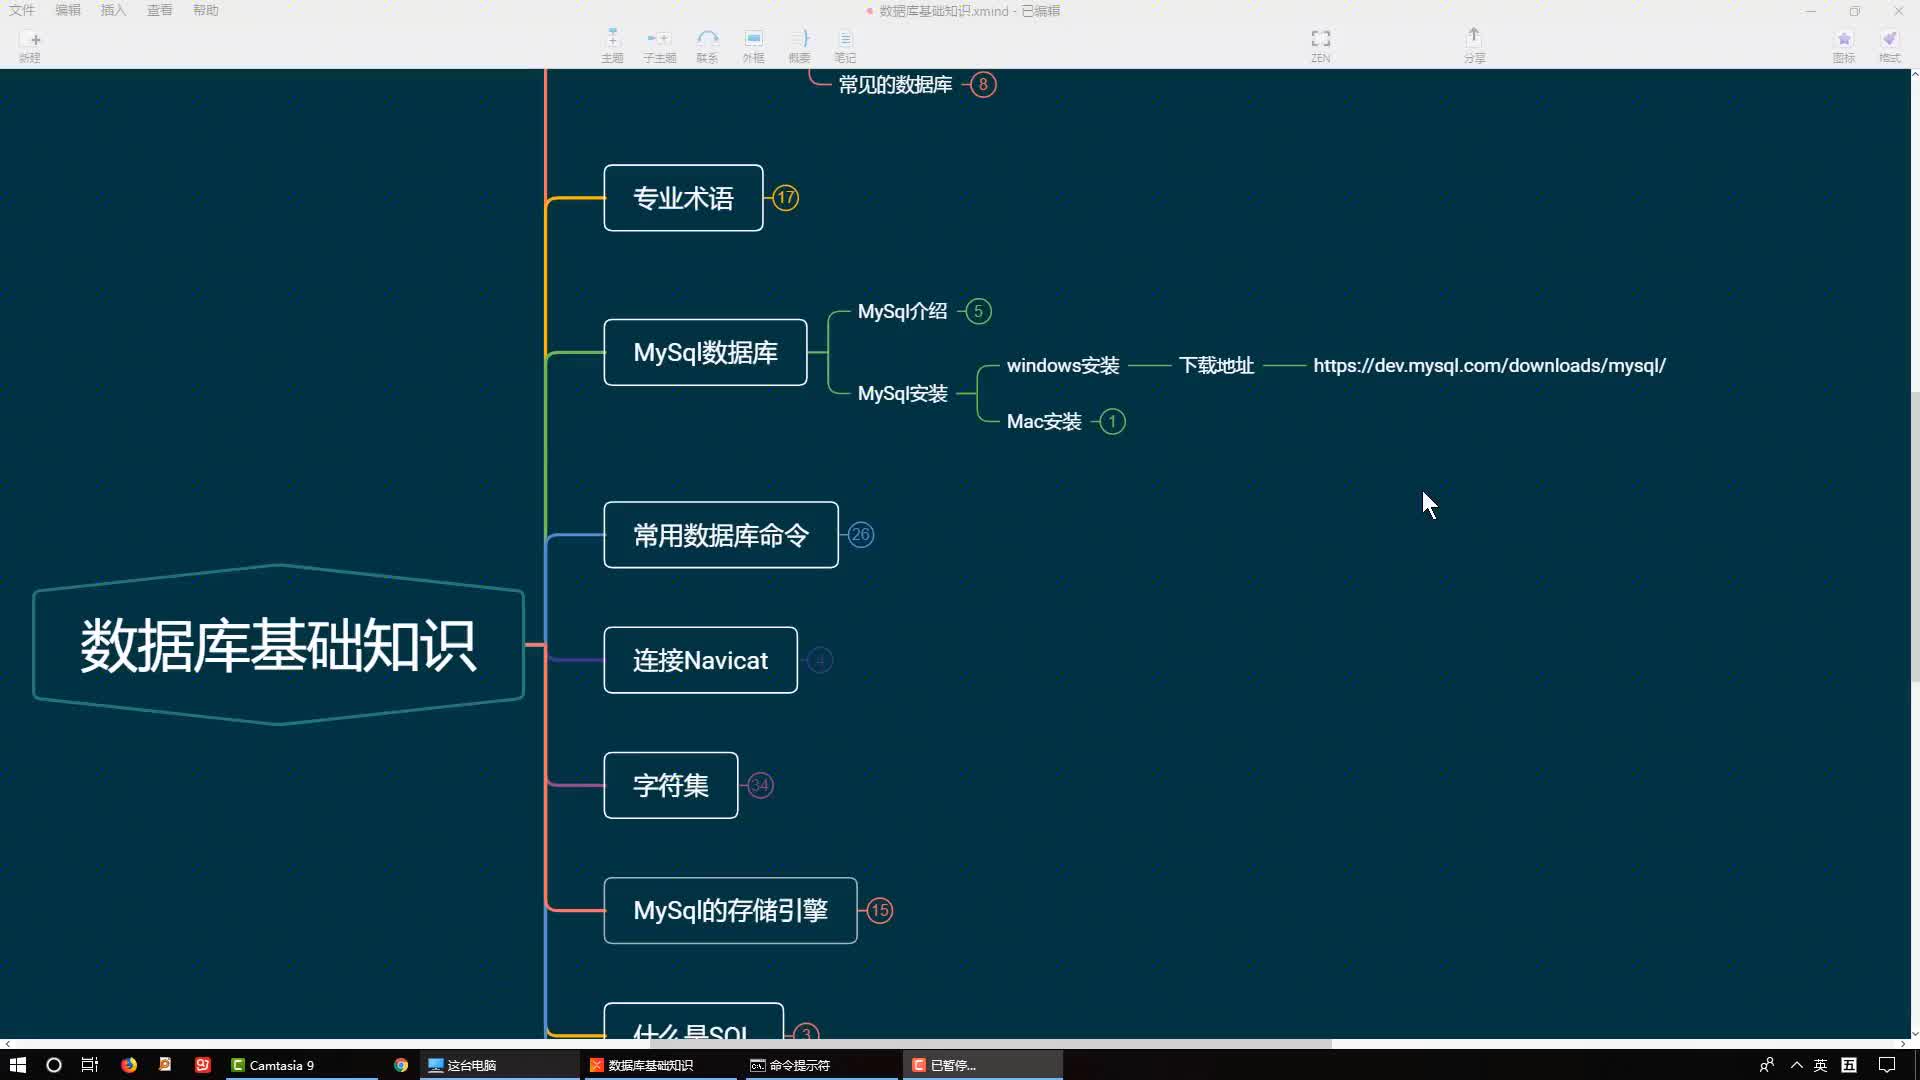The width and height of the screenshot is (1920, 1080).
Task: Click the 子主题 (subtopic) toolbar icon
Action: pyautogui.click(x=659, y=46)
